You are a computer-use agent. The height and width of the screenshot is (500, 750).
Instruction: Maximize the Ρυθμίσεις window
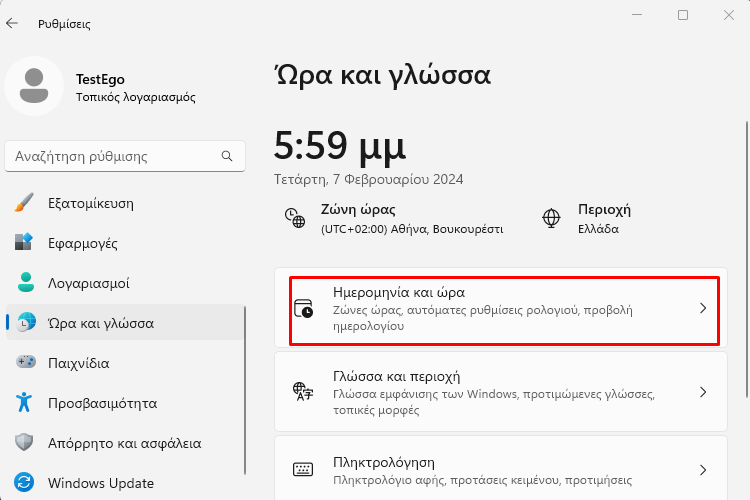coord(683,15)
